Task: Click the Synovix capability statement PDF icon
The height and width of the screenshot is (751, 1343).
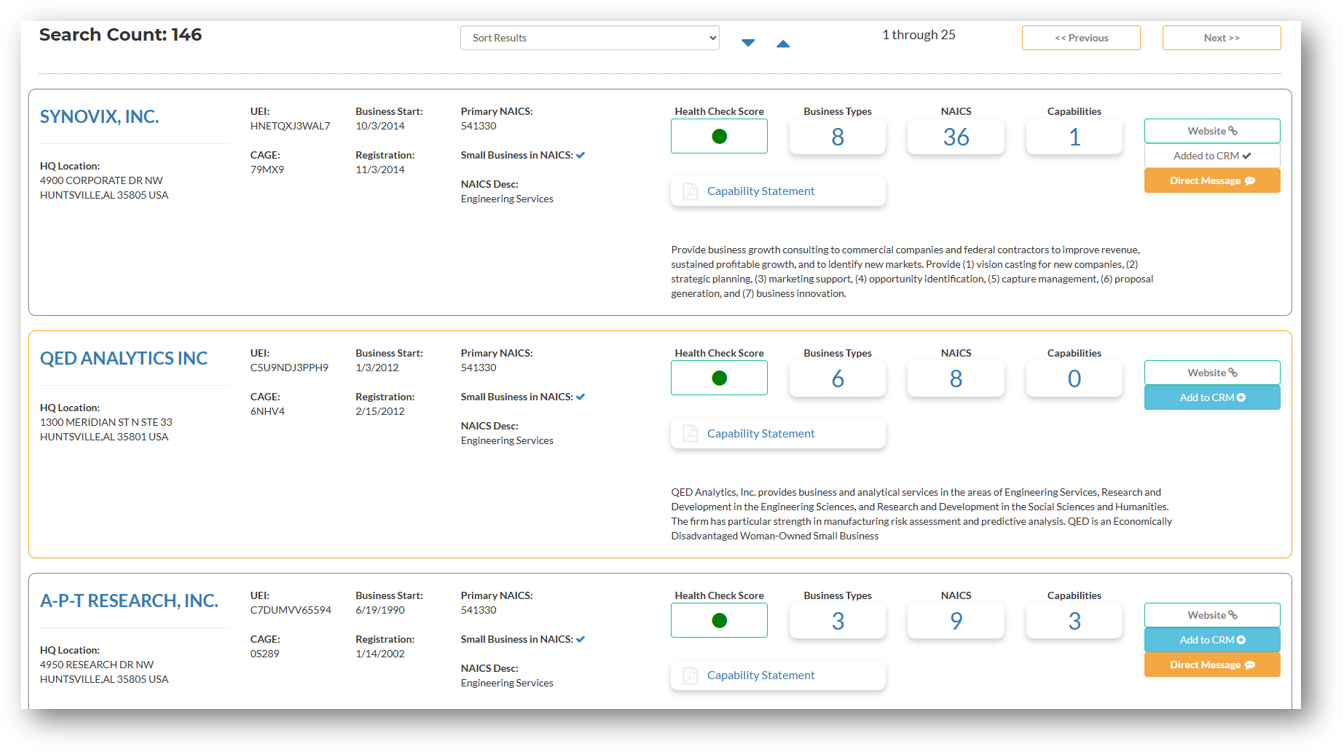Action: pos(690,191)
